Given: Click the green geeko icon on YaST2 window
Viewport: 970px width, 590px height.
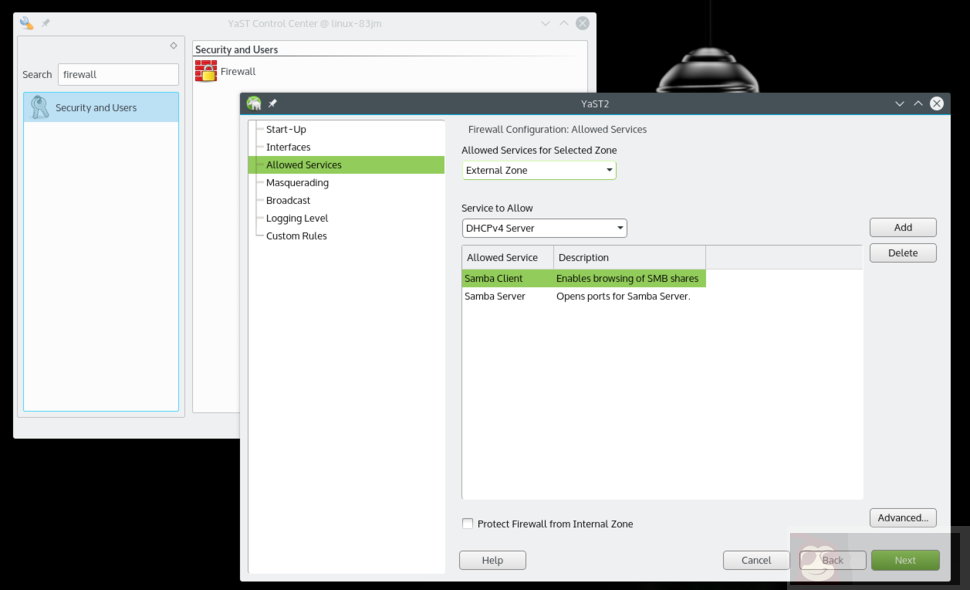Looking at the screenshot, I should tap(254, 103).
